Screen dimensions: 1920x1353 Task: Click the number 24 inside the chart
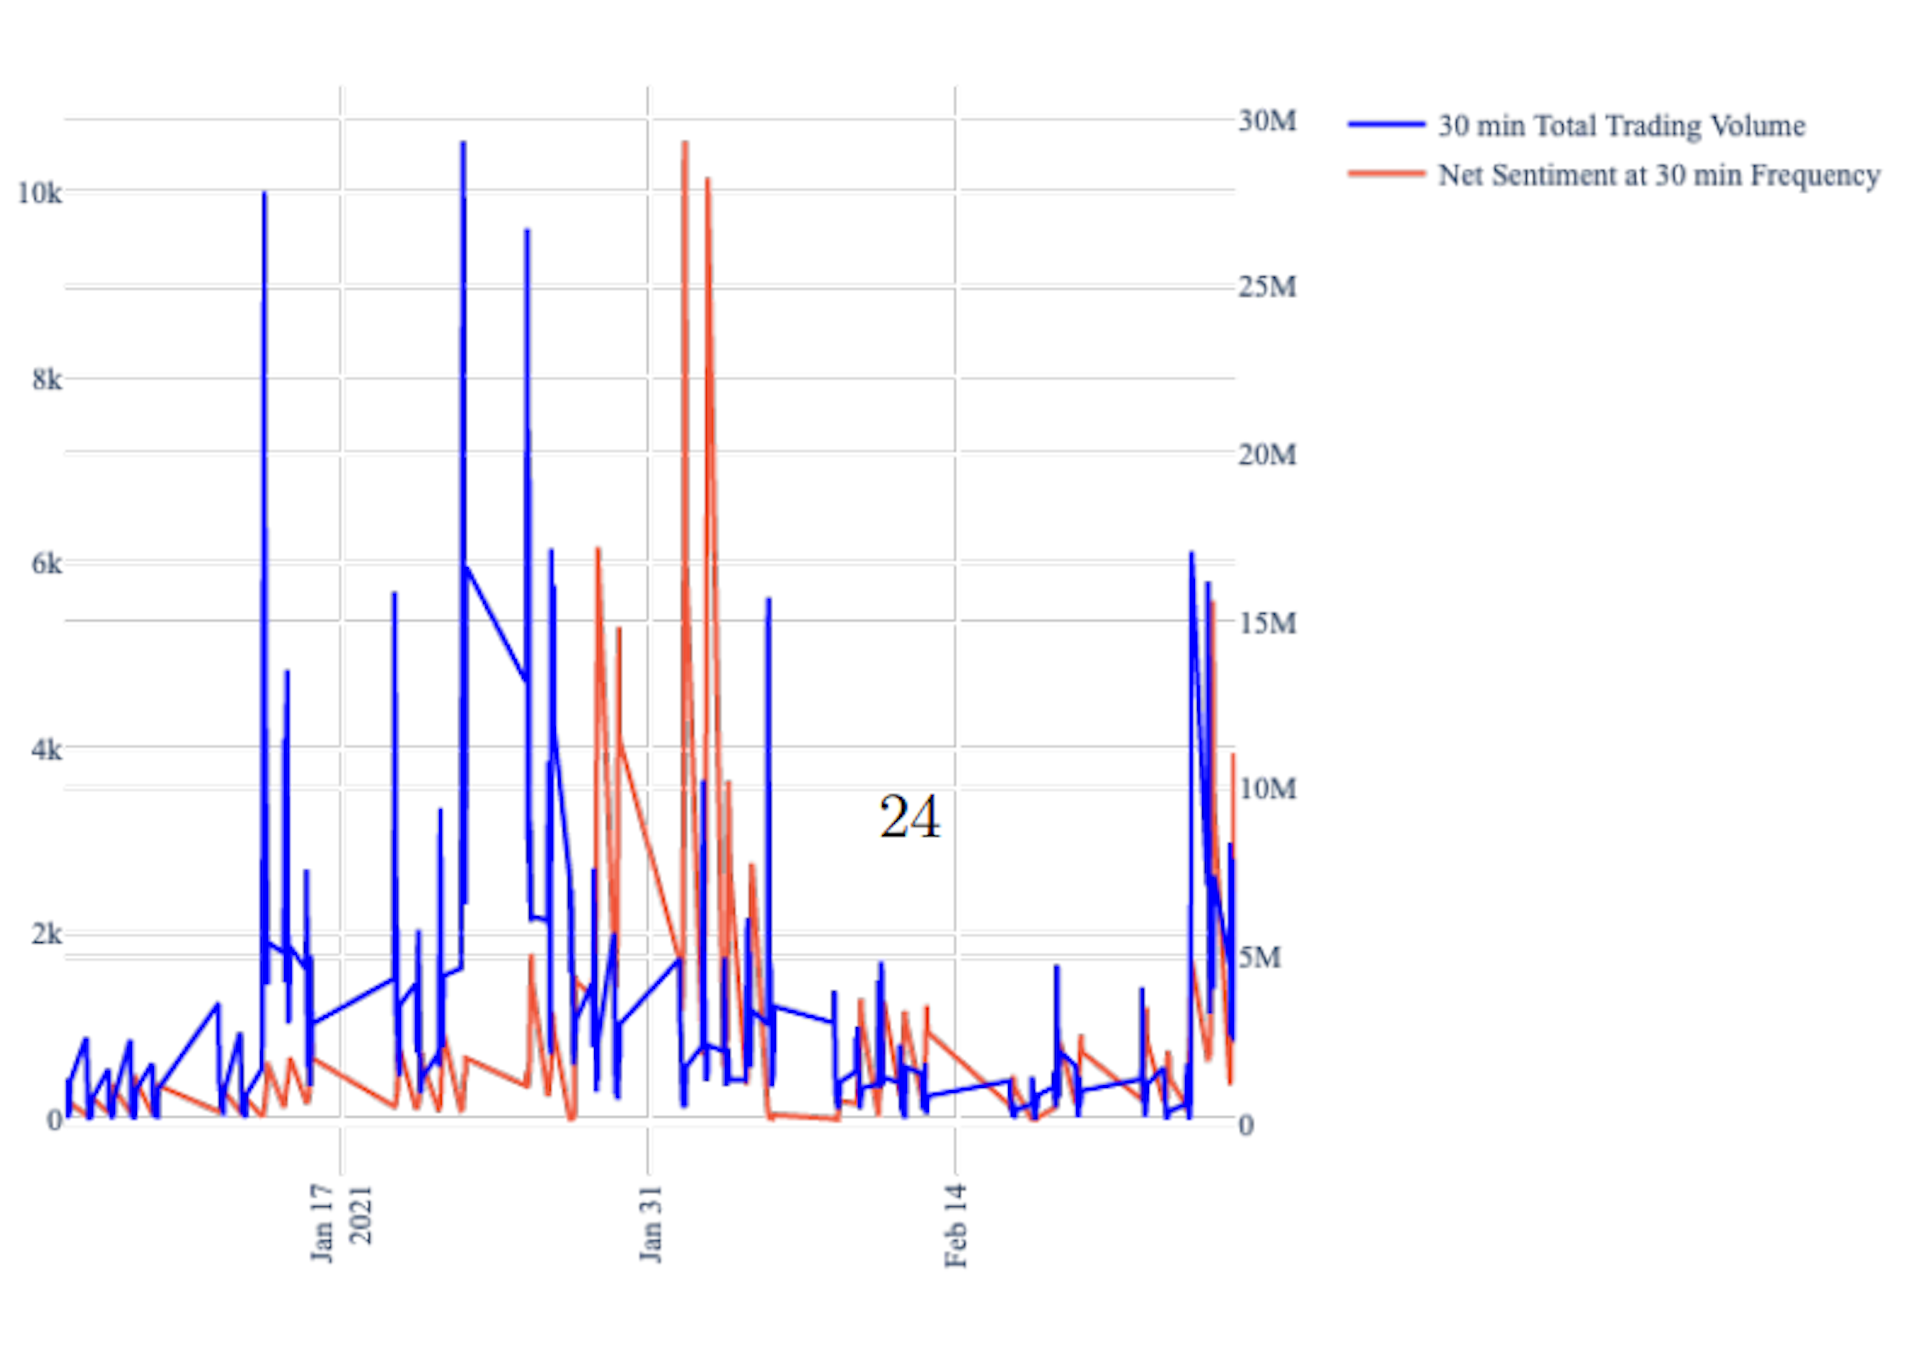(x=909, y=817)
